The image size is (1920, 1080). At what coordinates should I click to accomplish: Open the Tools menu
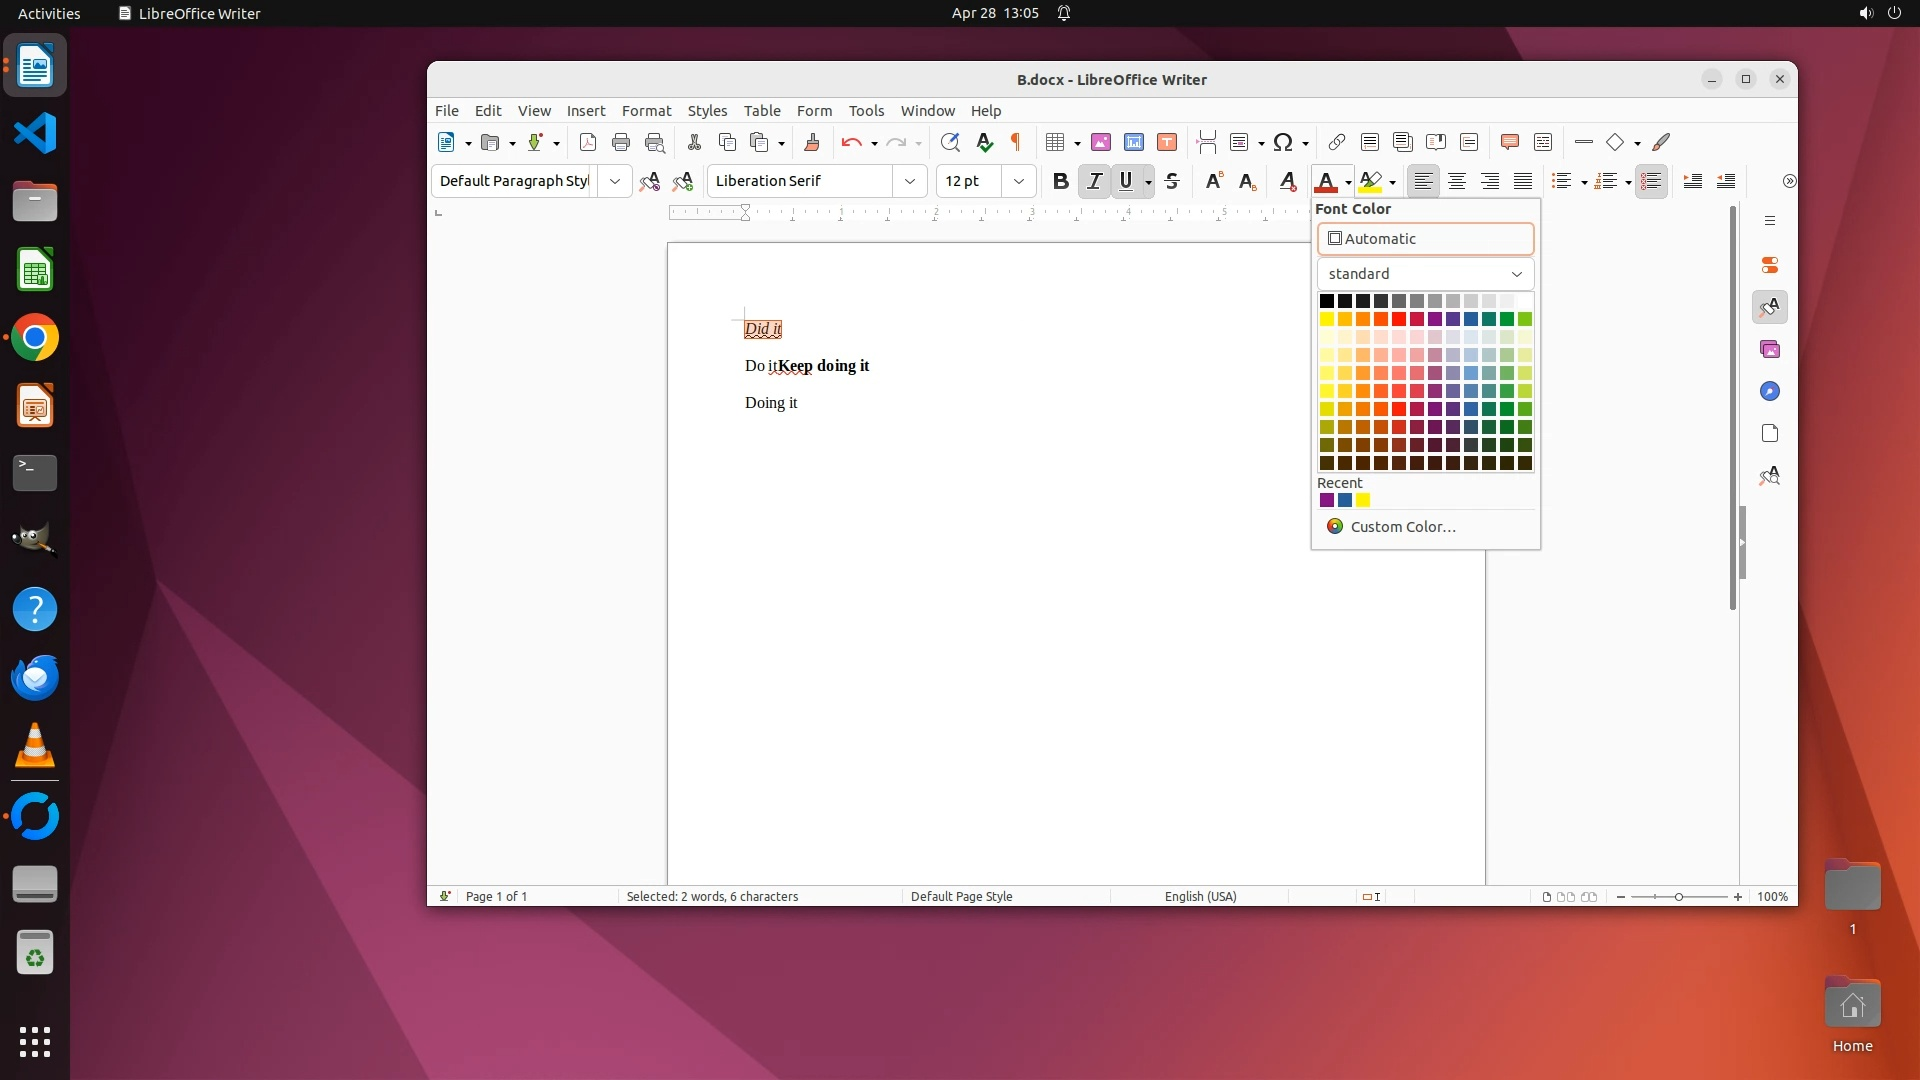(x=866, y=111)
